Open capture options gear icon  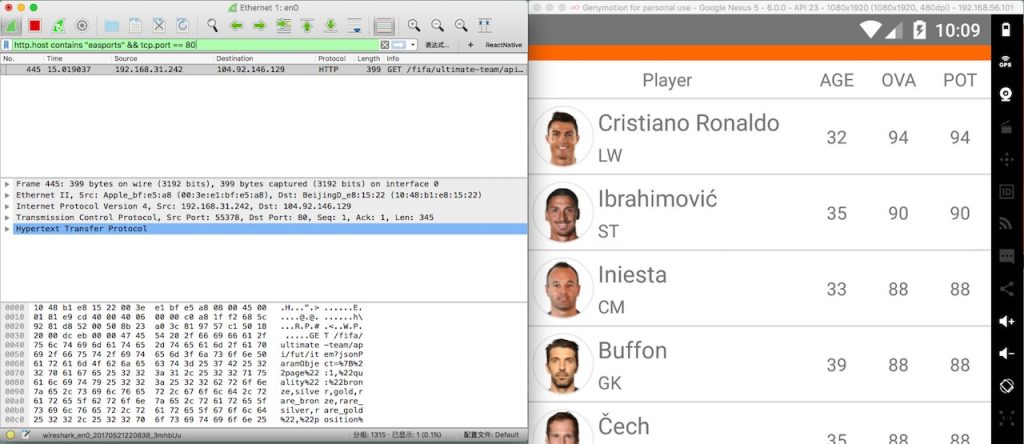pos(82,25)
